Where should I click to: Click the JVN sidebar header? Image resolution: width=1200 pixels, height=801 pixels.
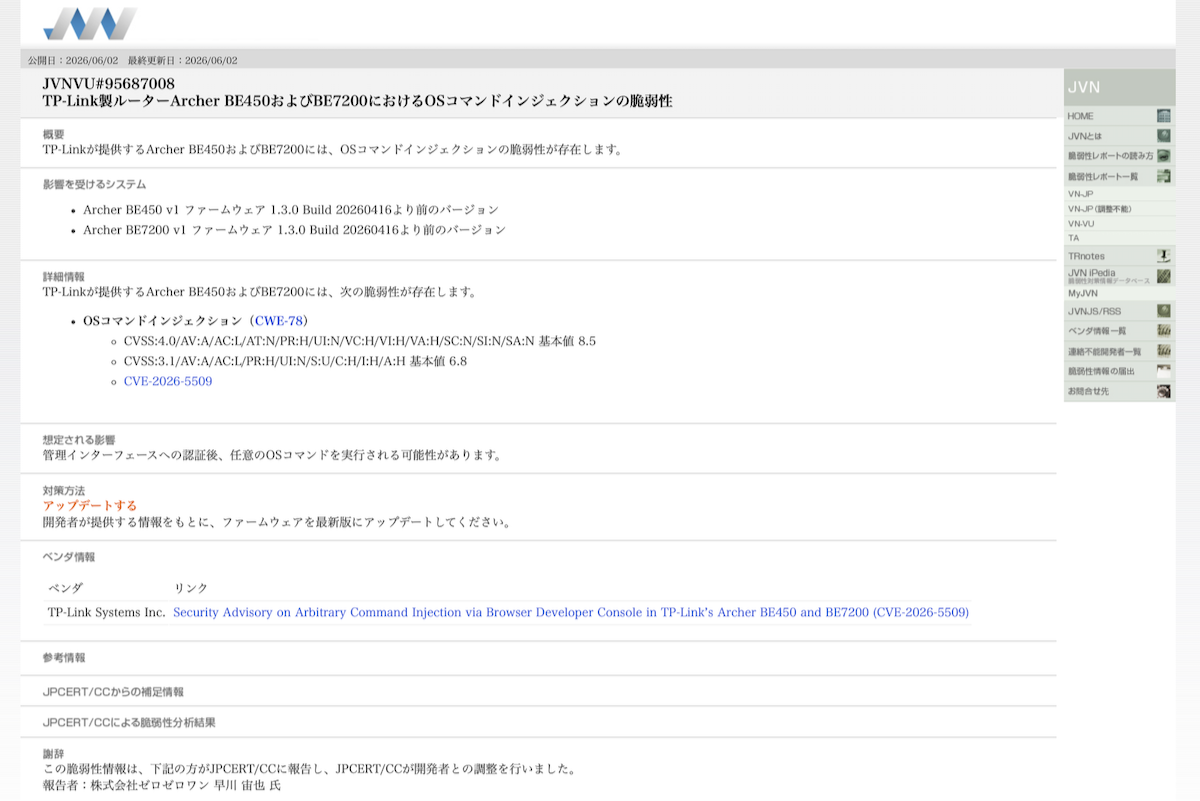[1119, 87]
